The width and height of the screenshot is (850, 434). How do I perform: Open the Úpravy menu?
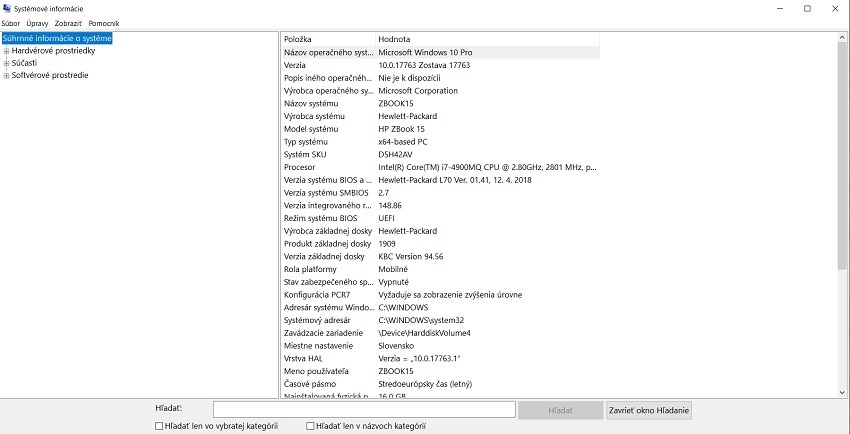(x=37, y=23)
